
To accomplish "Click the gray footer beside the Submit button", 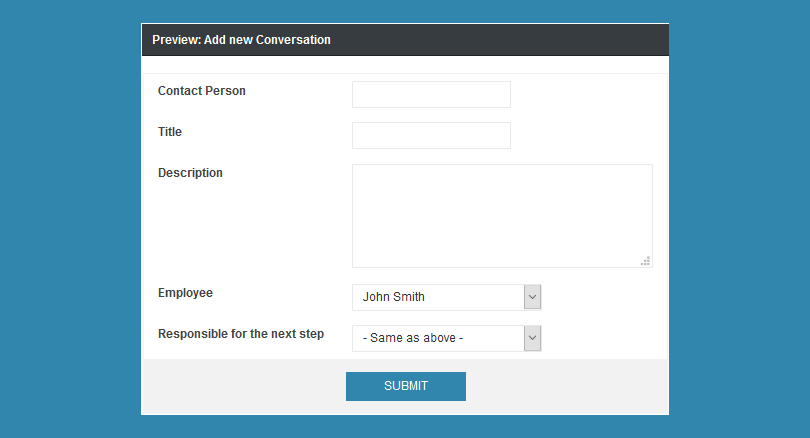I will coord(568,386).
